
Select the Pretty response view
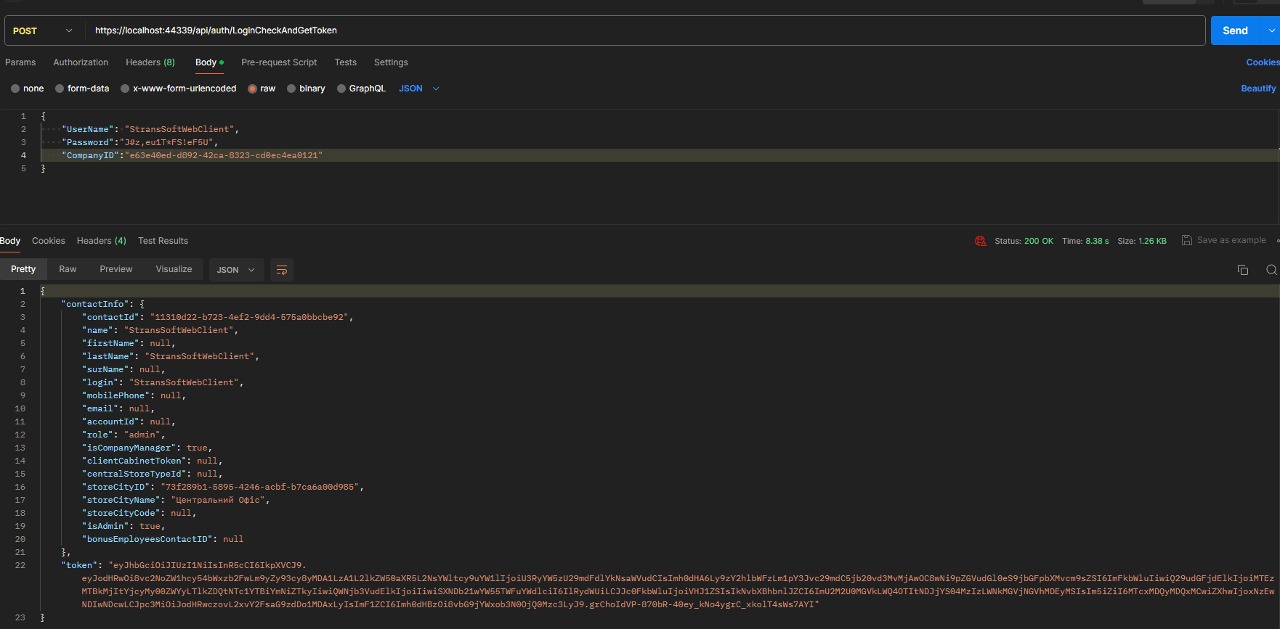pyautogui.click(x=23, y=269)
